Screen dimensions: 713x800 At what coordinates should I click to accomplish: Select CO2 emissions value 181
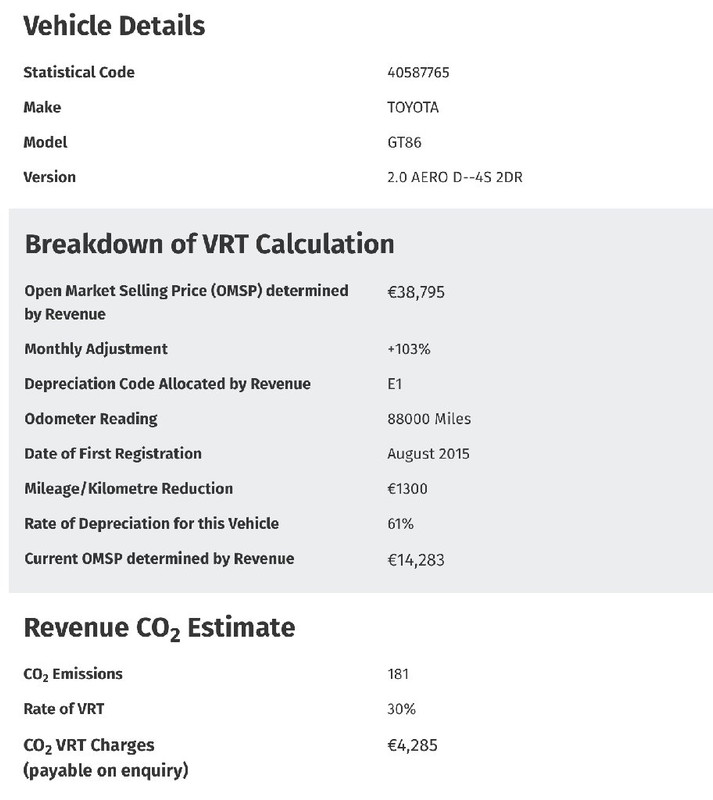(x=398, y=674)
